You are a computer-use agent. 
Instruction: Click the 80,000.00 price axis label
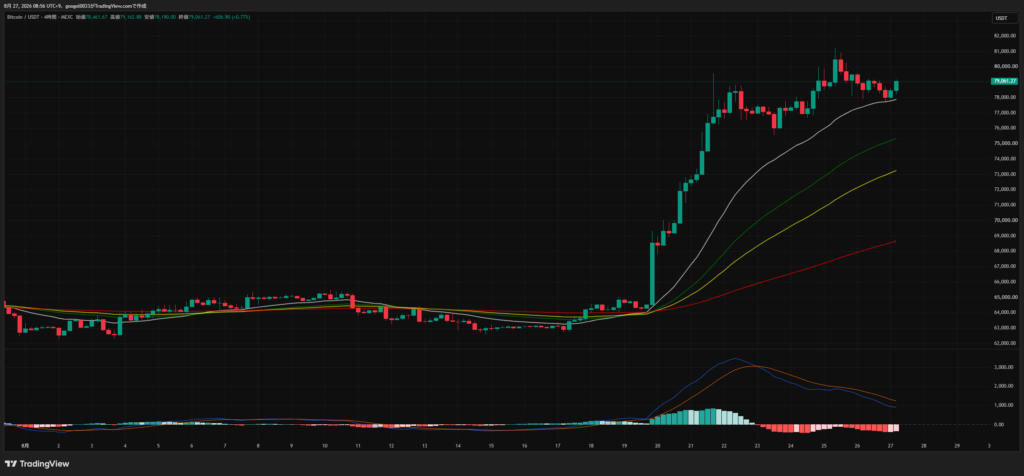pyautogui.click(x=1004, y=66)
